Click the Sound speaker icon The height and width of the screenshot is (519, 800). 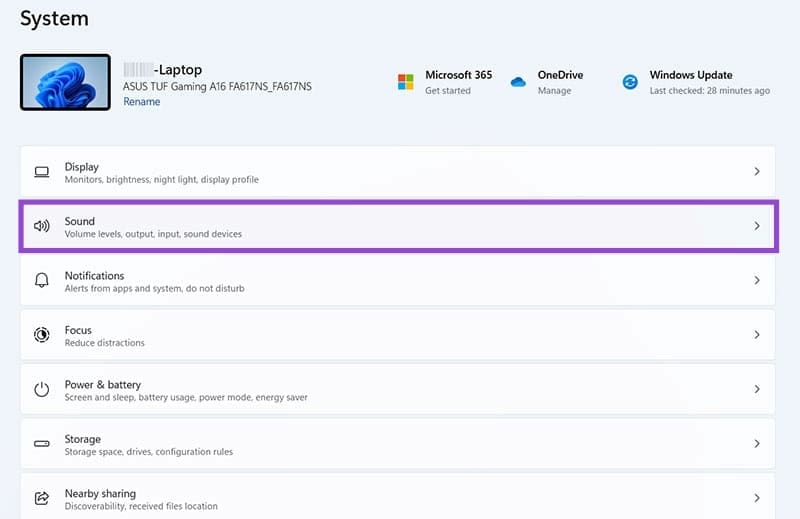point(42,226)
